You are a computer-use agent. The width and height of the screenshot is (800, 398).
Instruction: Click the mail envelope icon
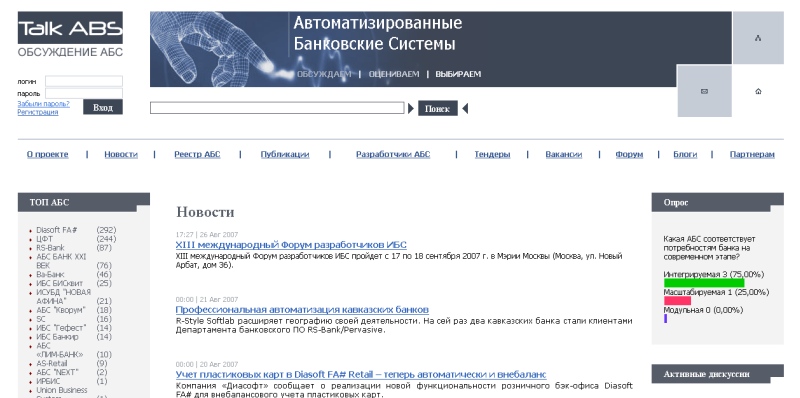click(x=704, y=91)
